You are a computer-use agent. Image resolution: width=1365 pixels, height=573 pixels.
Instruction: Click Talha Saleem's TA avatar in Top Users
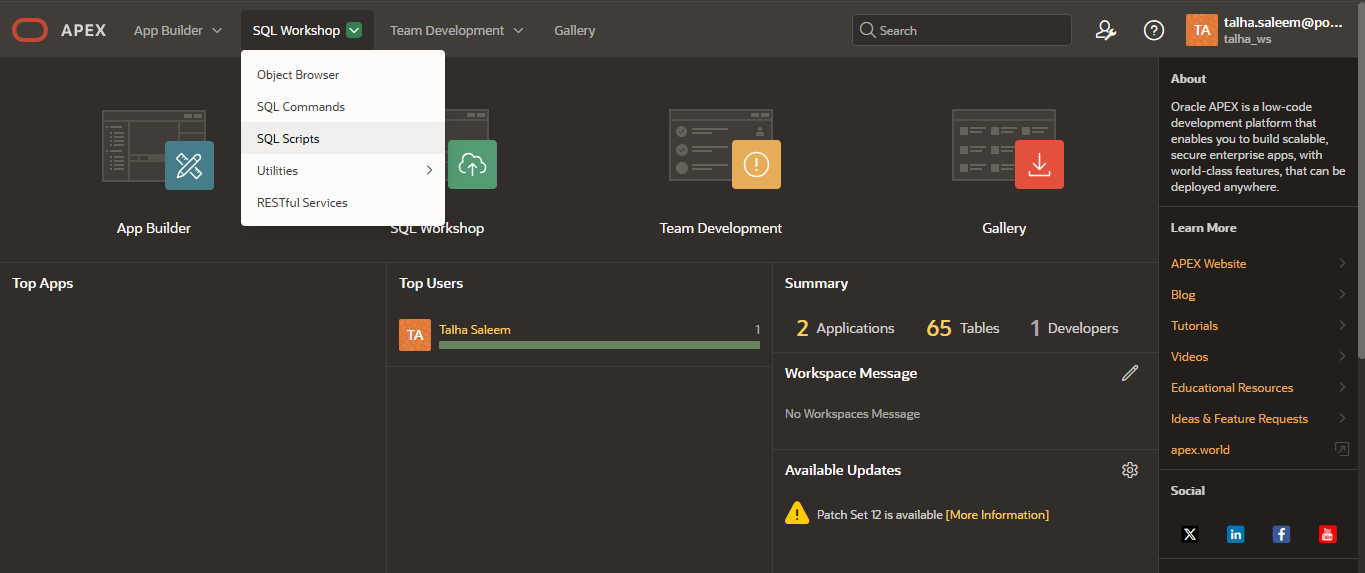415,335
